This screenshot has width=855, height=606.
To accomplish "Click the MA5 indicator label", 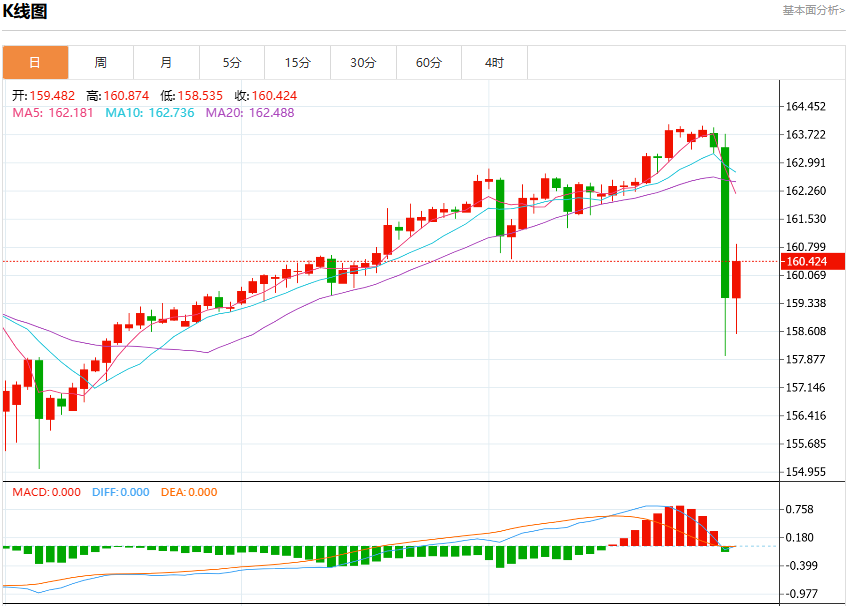I will tap(53, 113).
